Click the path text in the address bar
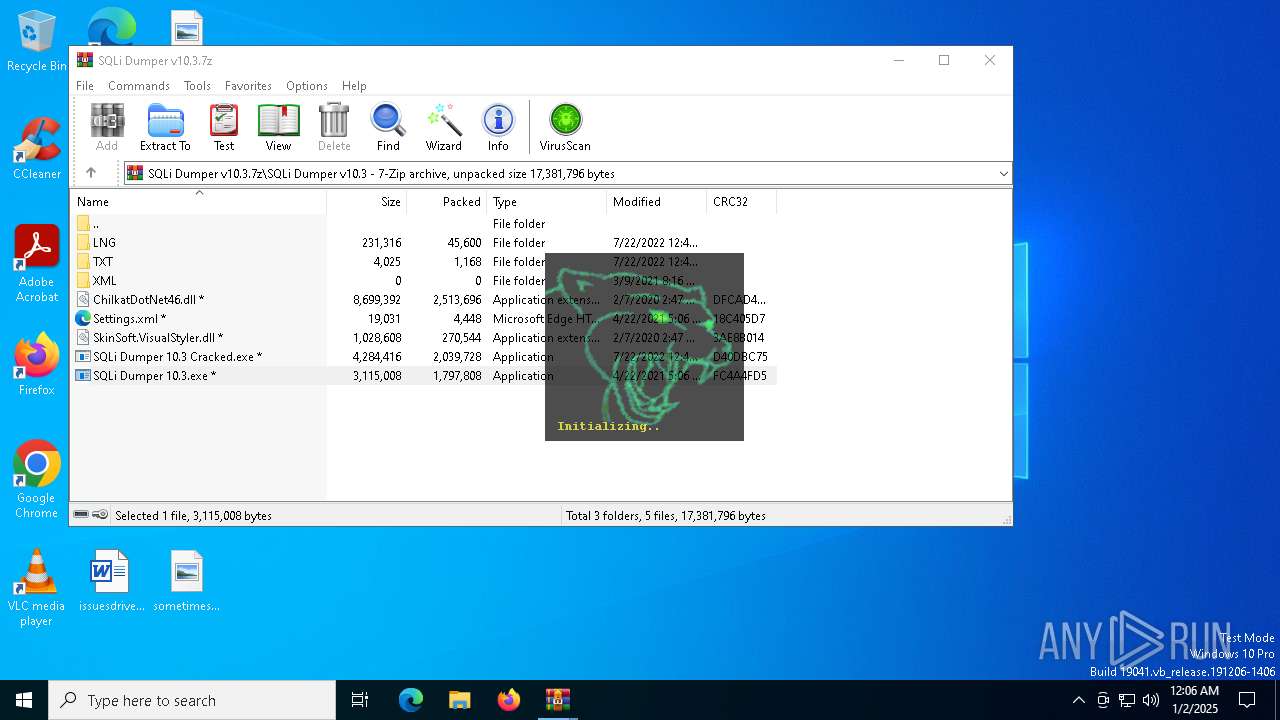The image size is (1280, 720). coord(381,174)
